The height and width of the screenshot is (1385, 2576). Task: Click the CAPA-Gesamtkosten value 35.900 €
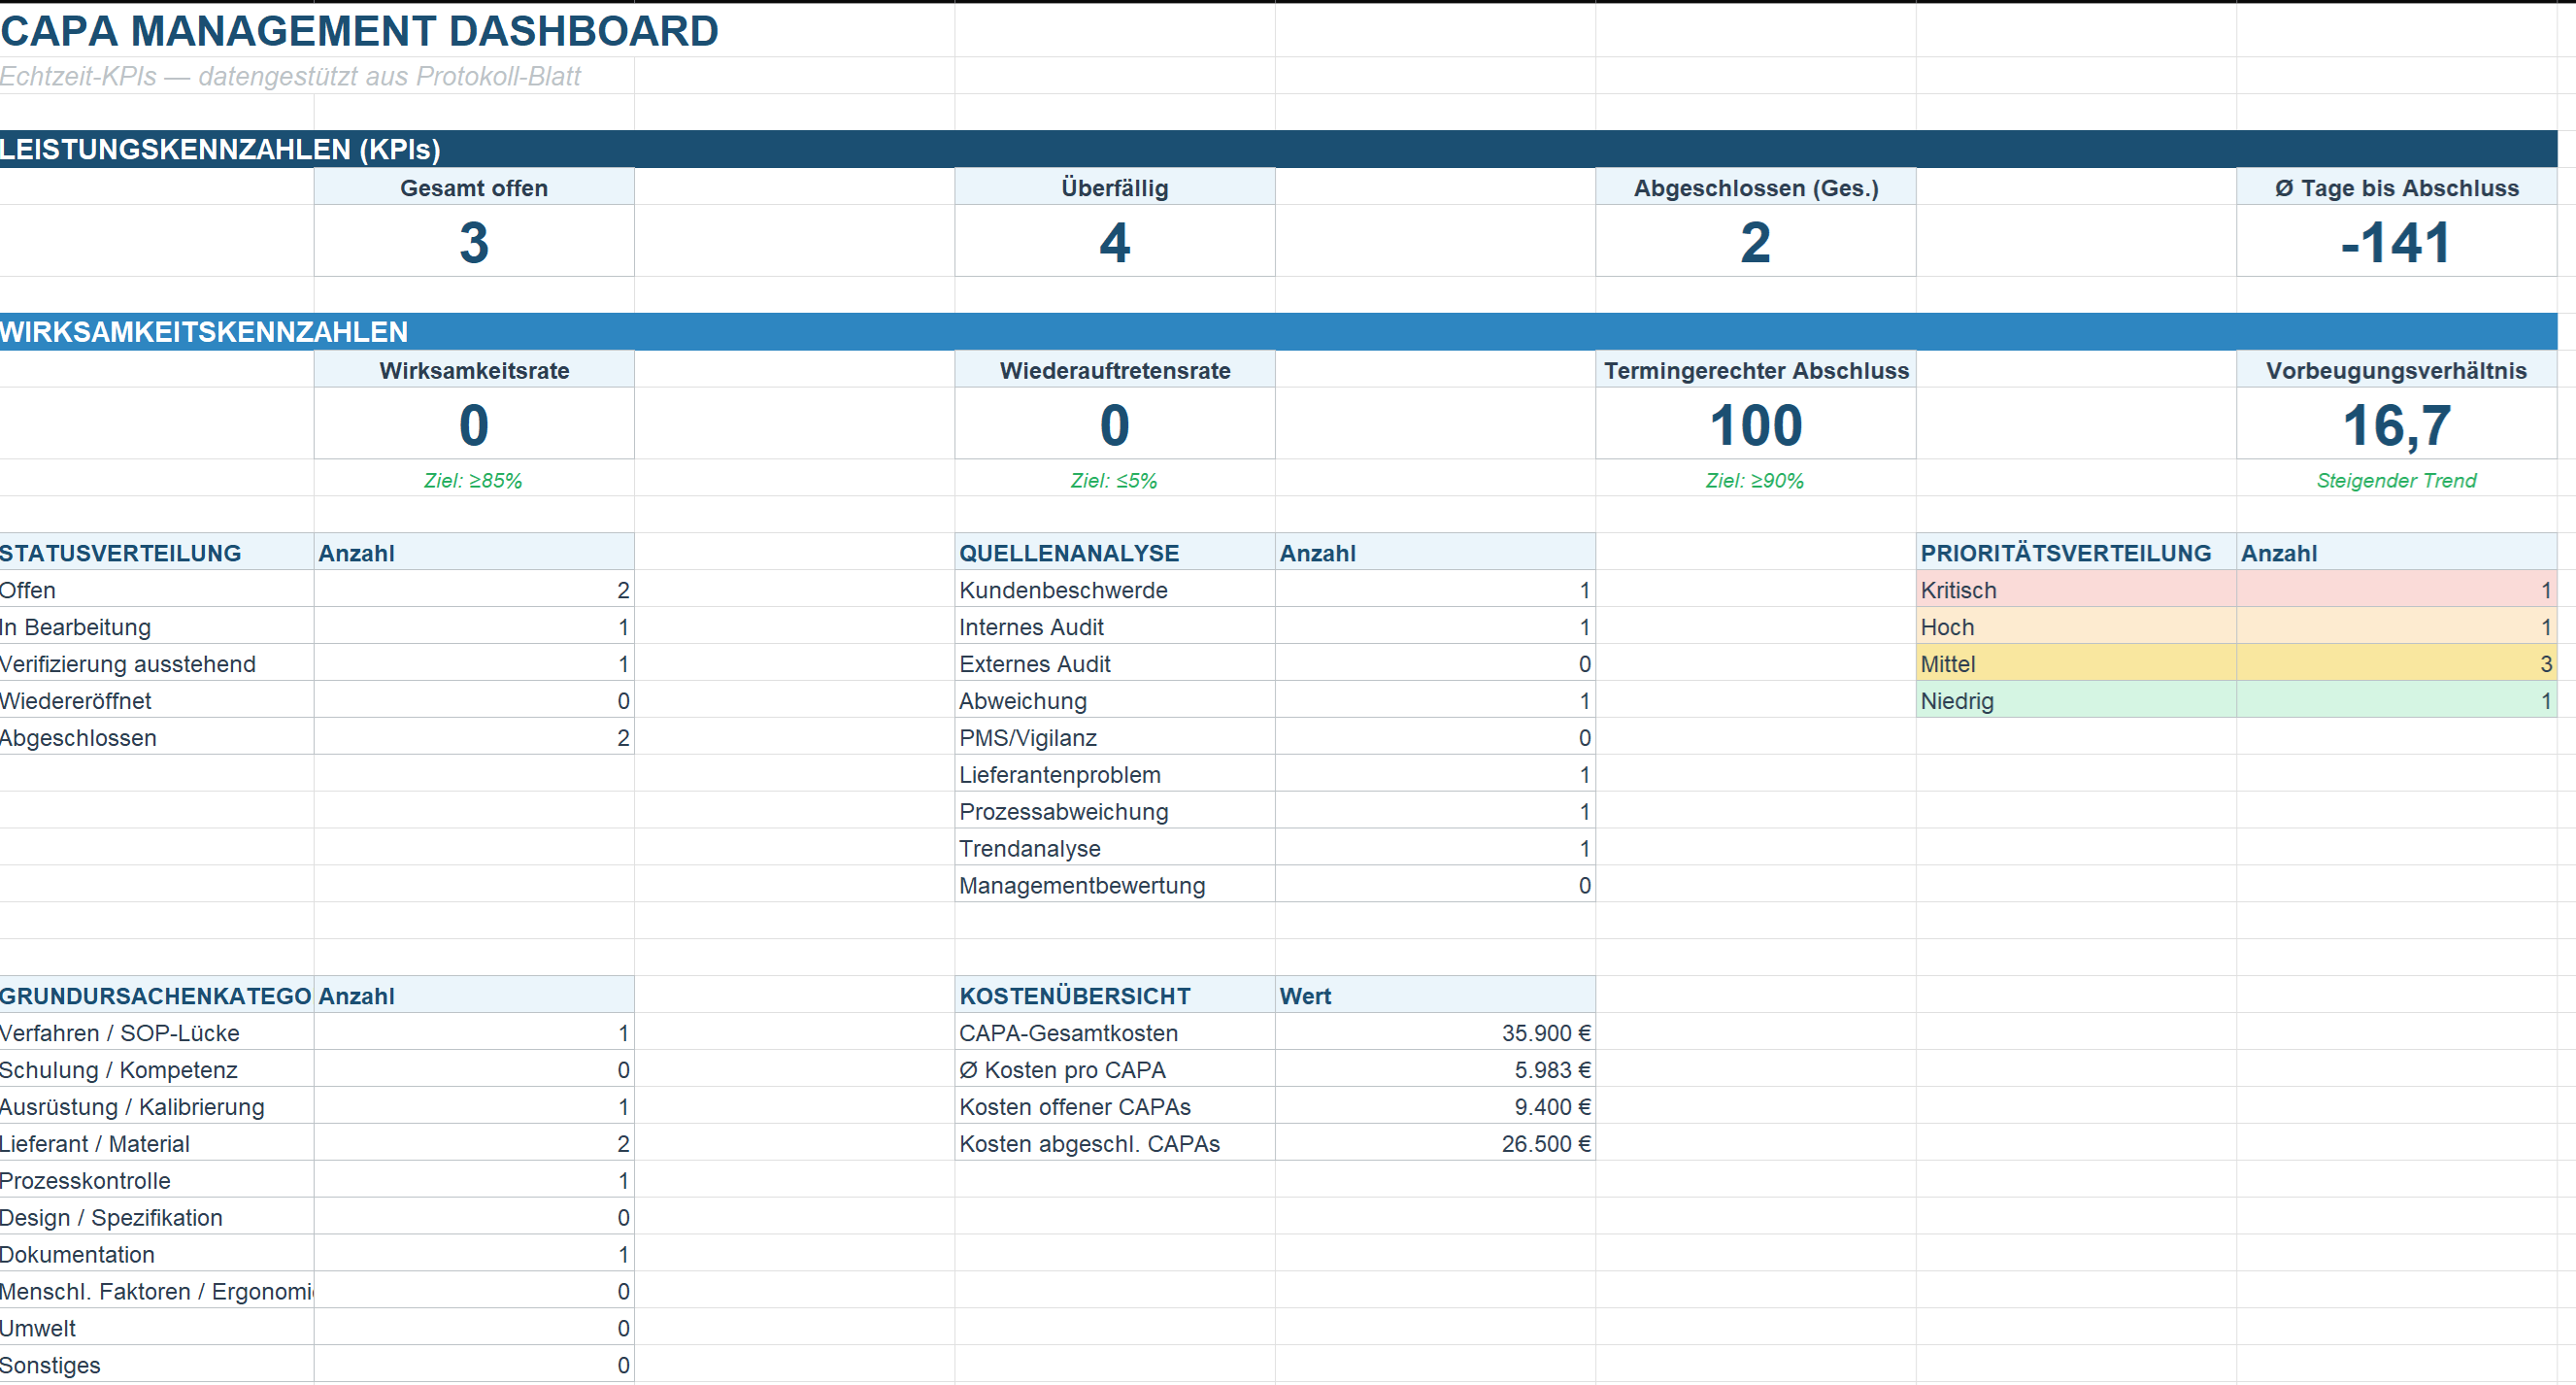tap(1548, 1033)
